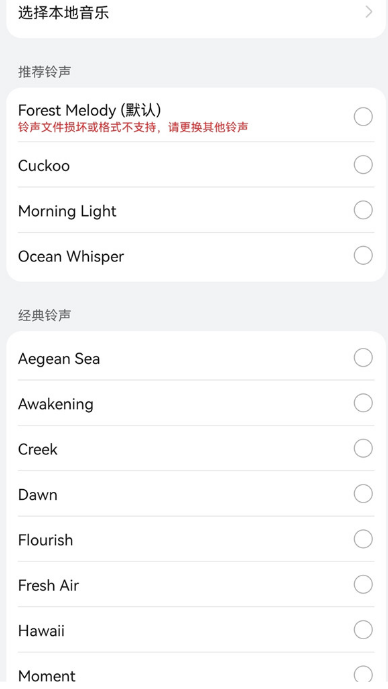Tap the Morning Light ringtone label

point(67,211)
